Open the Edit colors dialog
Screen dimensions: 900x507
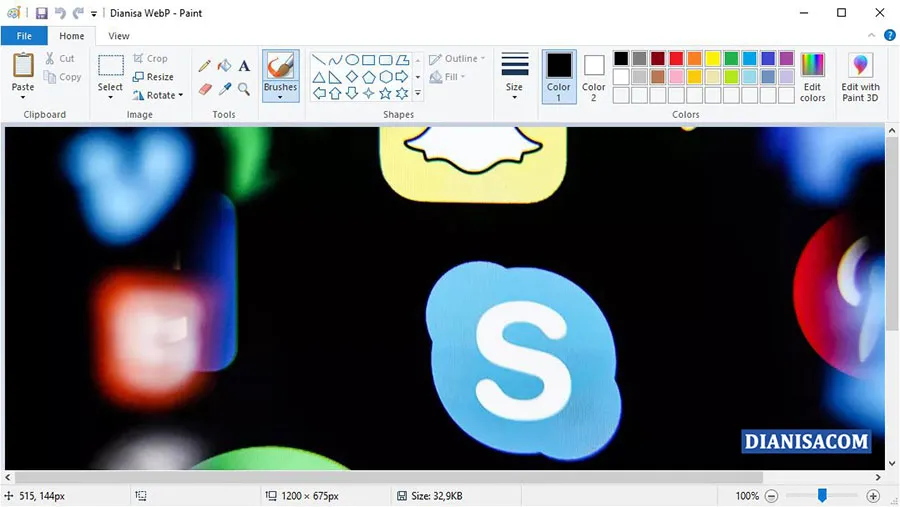coord(812,78)
